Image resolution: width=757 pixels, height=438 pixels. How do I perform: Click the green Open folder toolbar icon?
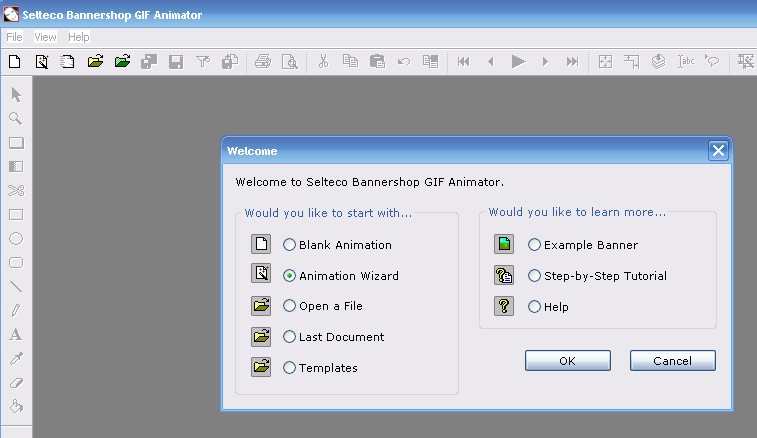[122, 61]
